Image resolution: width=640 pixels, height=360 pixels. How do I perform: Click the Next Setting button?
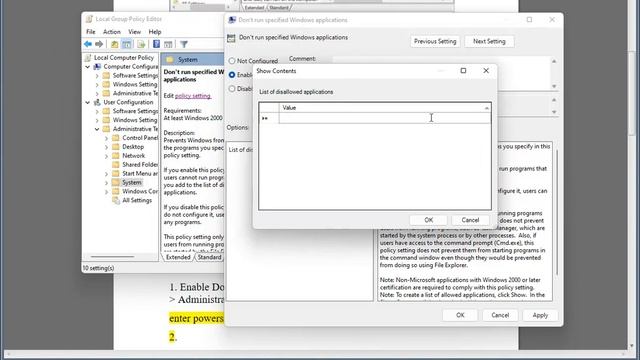[489, 41]
